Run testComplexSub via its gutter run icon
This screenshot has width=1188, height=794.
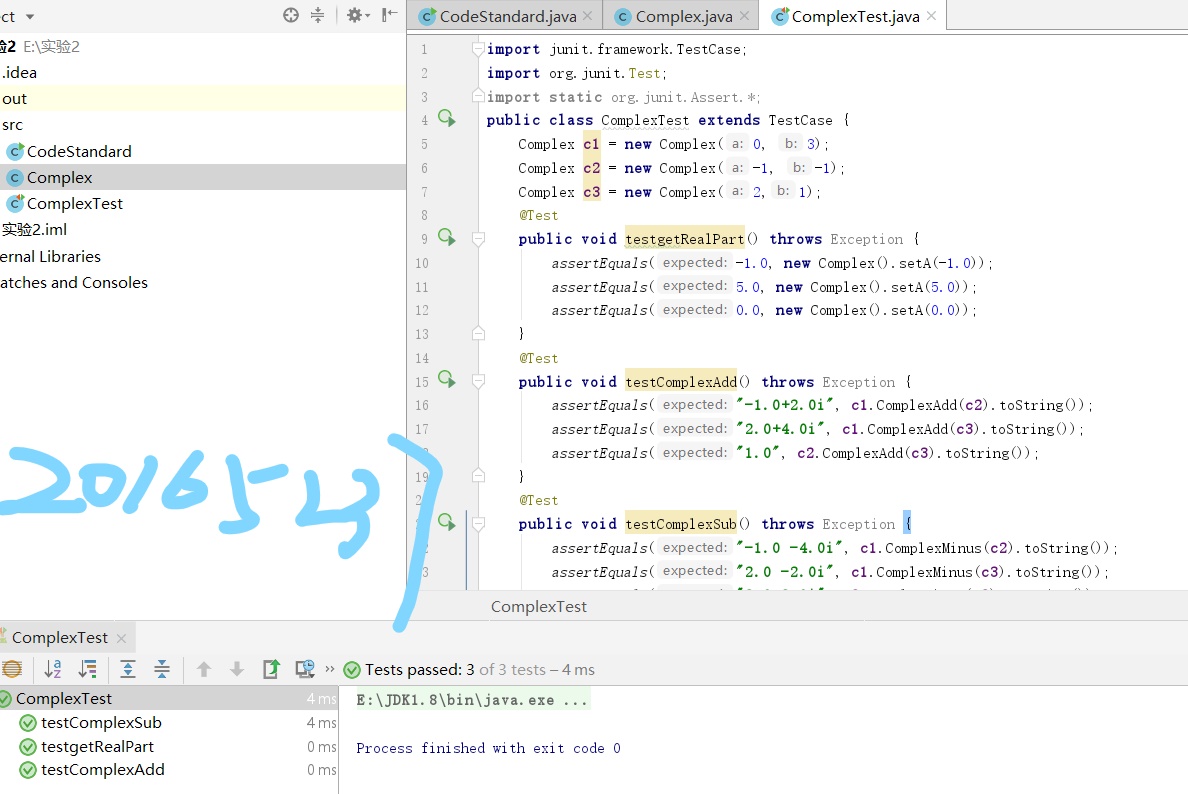447,522
